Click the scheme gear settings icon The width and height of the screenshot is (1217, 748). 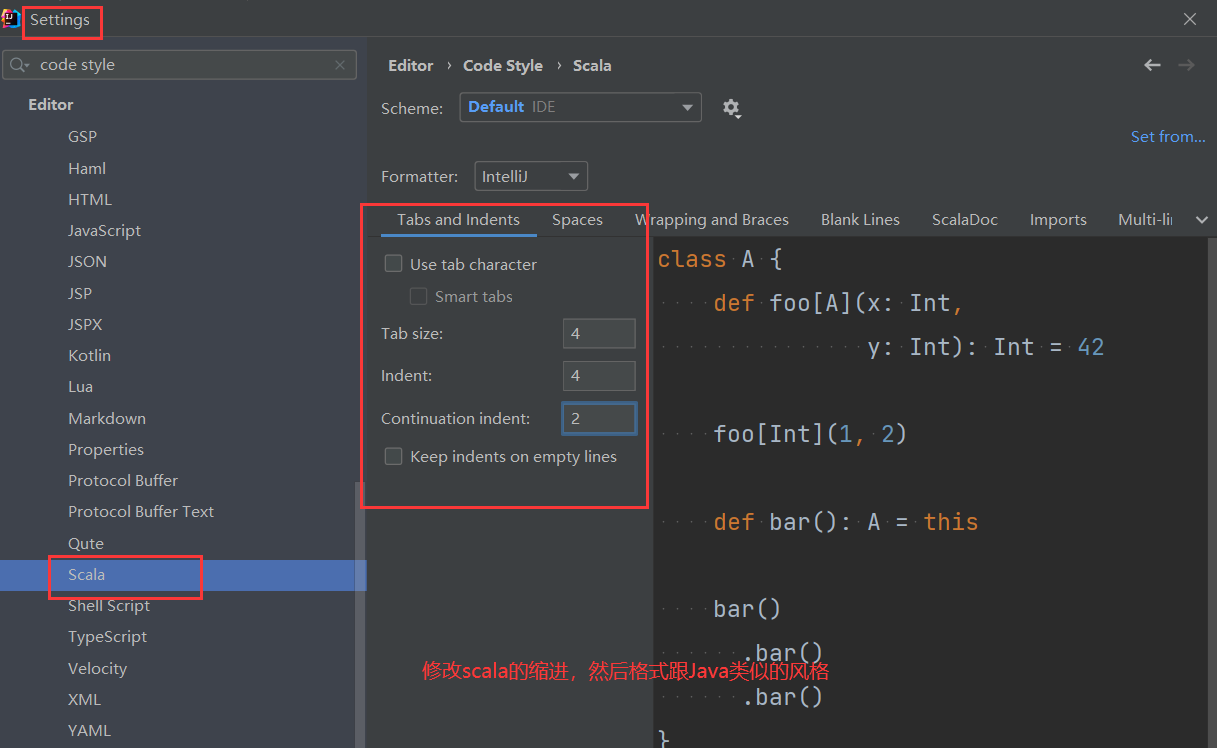732,108
